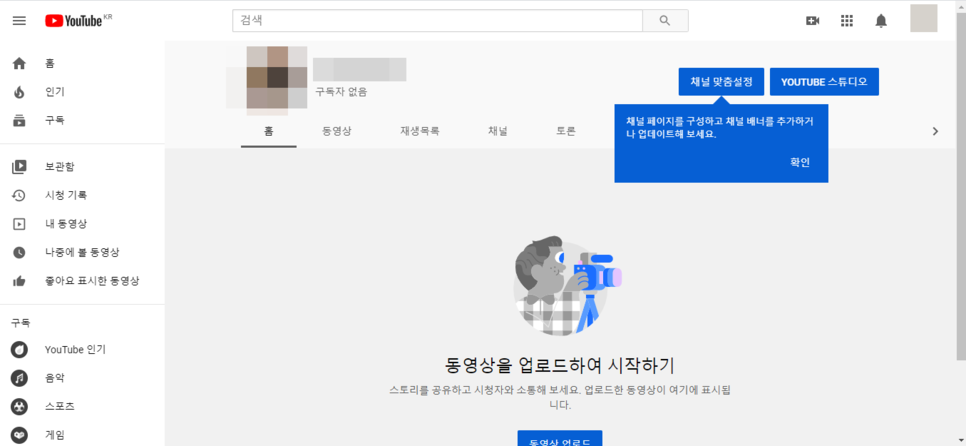This screenshot has width=966, height=446.
Task: Open 게임 subscription label
Action: tap(55, 435)
